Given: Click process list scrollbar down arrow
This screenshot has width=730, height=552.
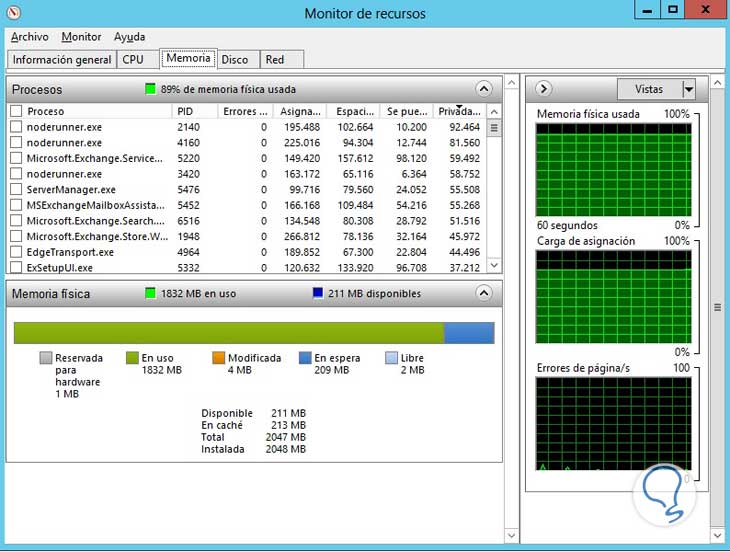Looking at the screenshot, I should point(494,265).
